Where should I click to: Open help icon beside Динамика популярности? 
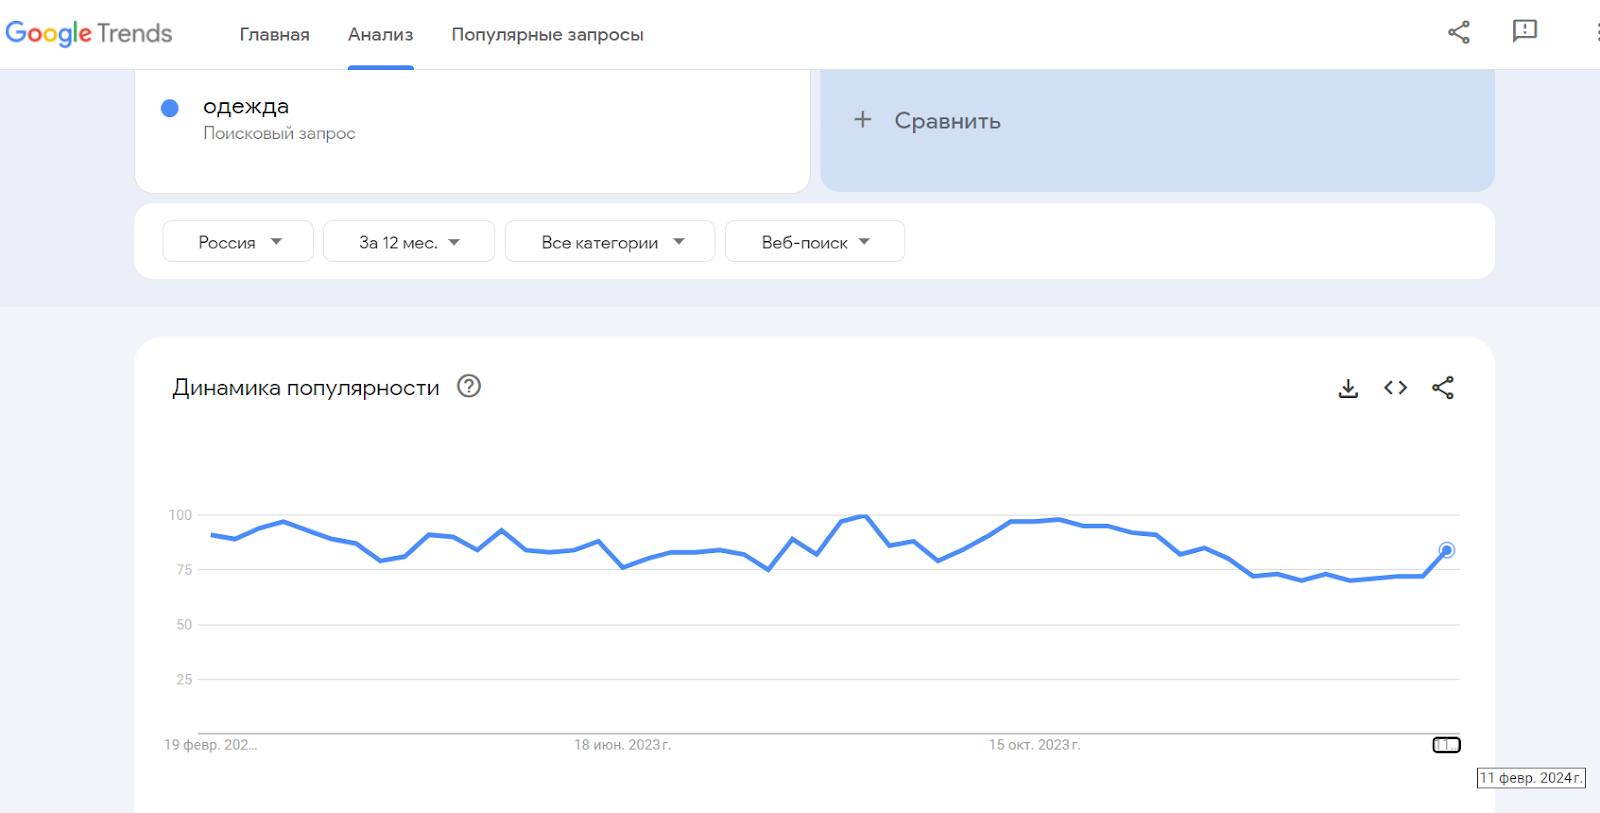click(469, 386)
